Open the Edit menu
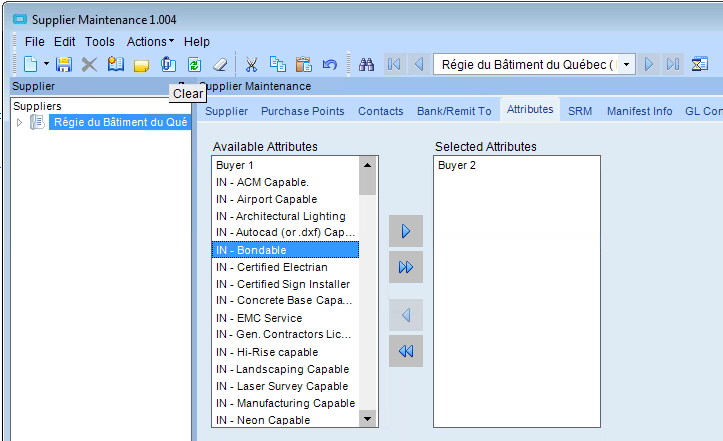This screenshot has width=723, height=441. point(65,42)
